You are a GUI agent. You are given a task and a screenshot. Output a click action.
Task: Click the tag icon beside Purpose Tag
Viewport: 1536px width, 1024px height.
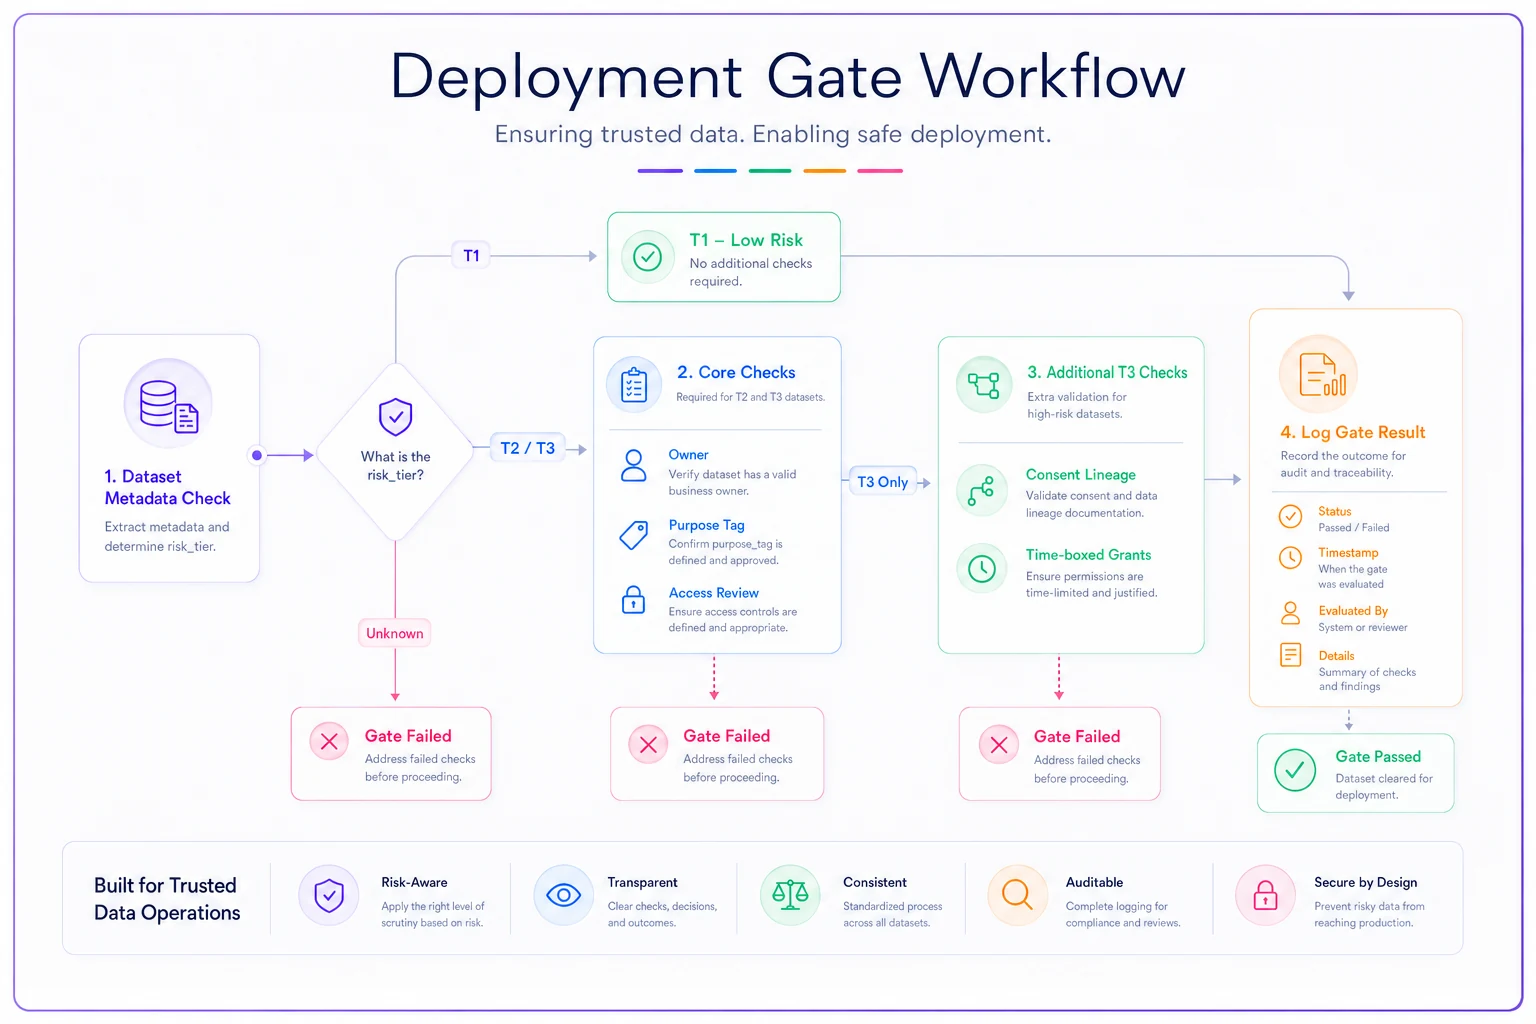click(x=634, y=535)
